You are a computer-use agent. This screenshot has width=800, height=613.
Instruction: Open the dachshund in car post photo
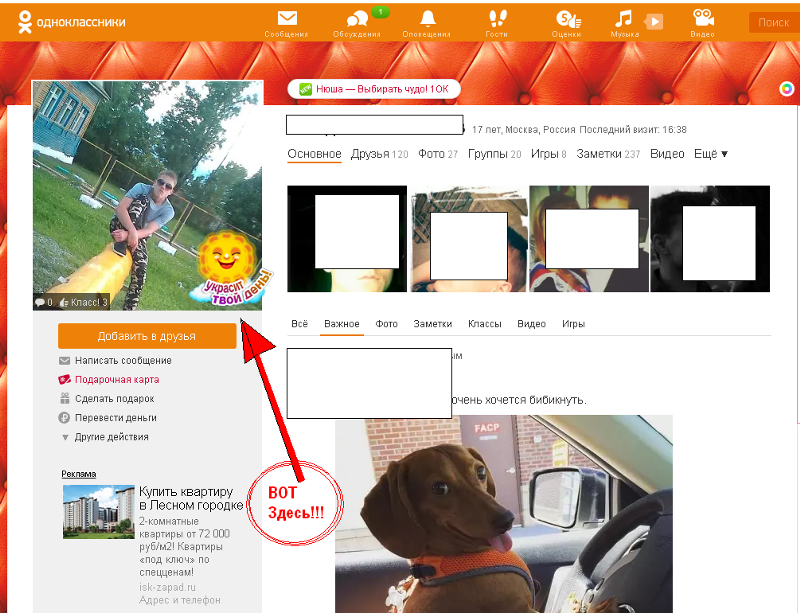click(504, 514)
